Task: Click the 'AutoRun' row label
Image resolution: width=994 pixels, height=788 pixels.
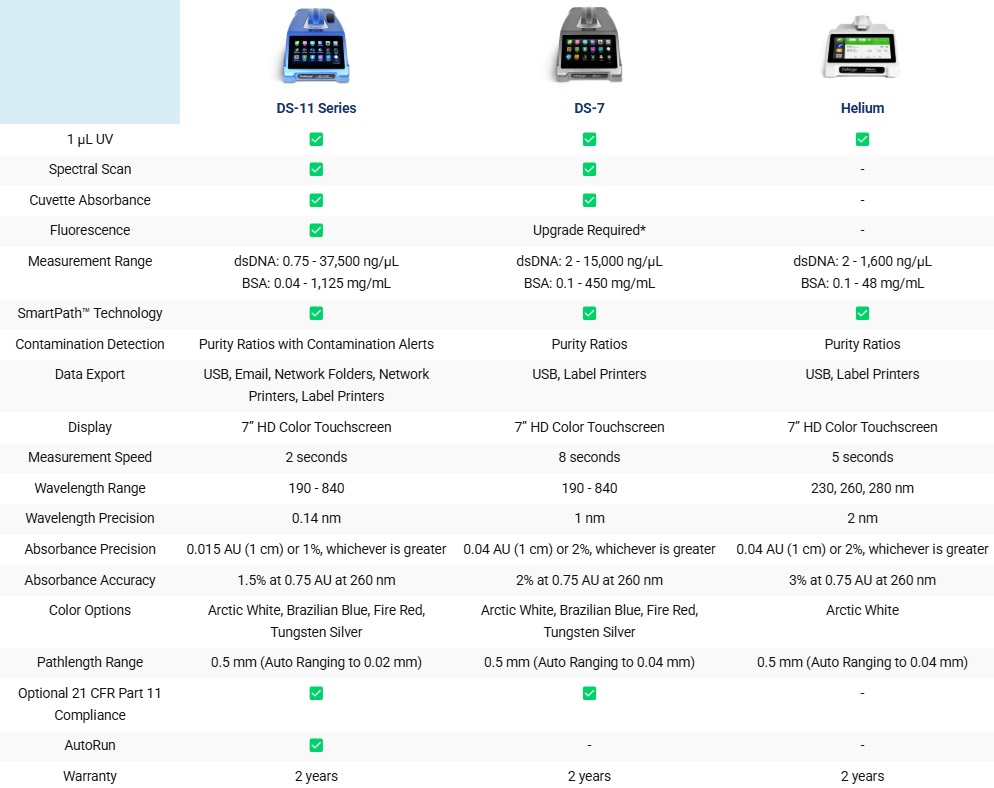Action: click(x=90, y=746)
